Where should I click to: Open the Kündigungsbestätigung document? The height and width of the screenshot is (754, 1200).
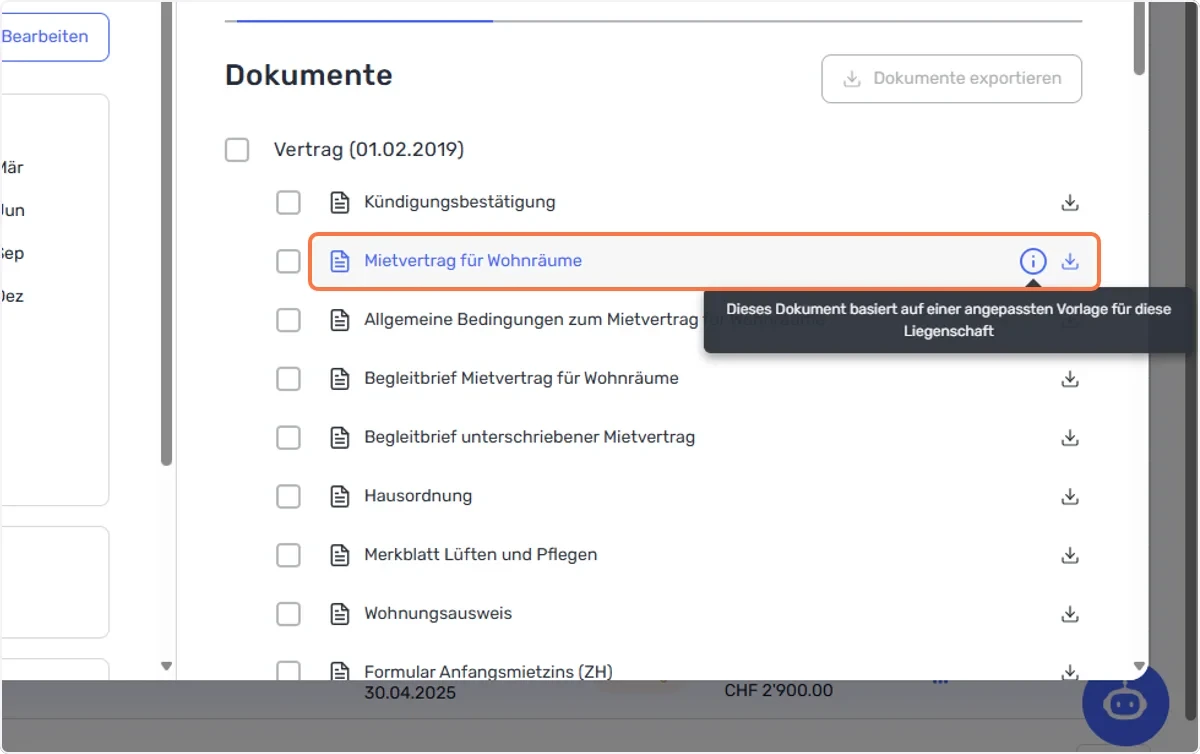point(460,202)
